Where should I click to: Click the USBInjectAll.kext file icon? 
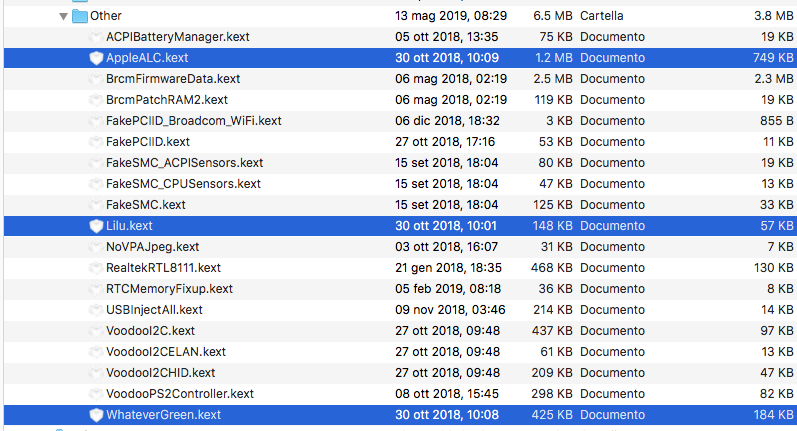click(96, 310)
